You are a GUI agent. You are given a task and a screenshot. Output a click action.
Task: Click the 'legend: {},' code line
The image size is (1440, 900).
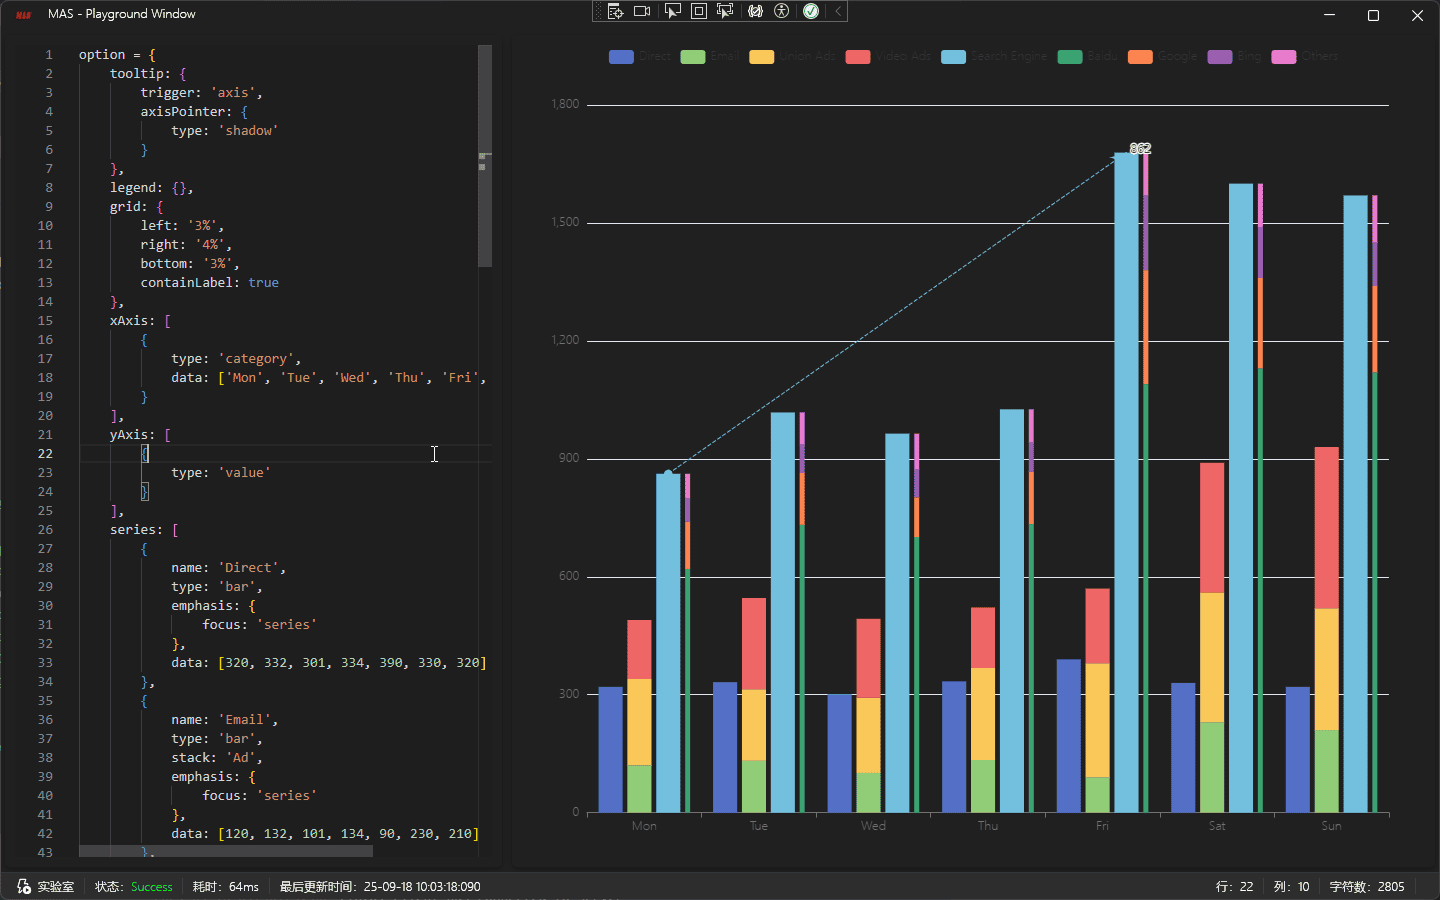click(x=152, y=188)
